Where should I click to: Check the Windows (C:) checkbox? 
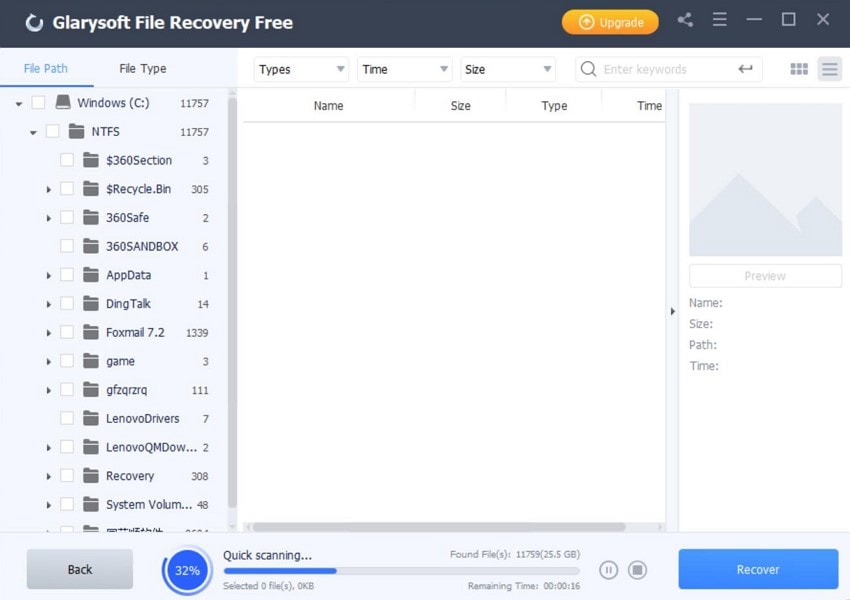38,102
